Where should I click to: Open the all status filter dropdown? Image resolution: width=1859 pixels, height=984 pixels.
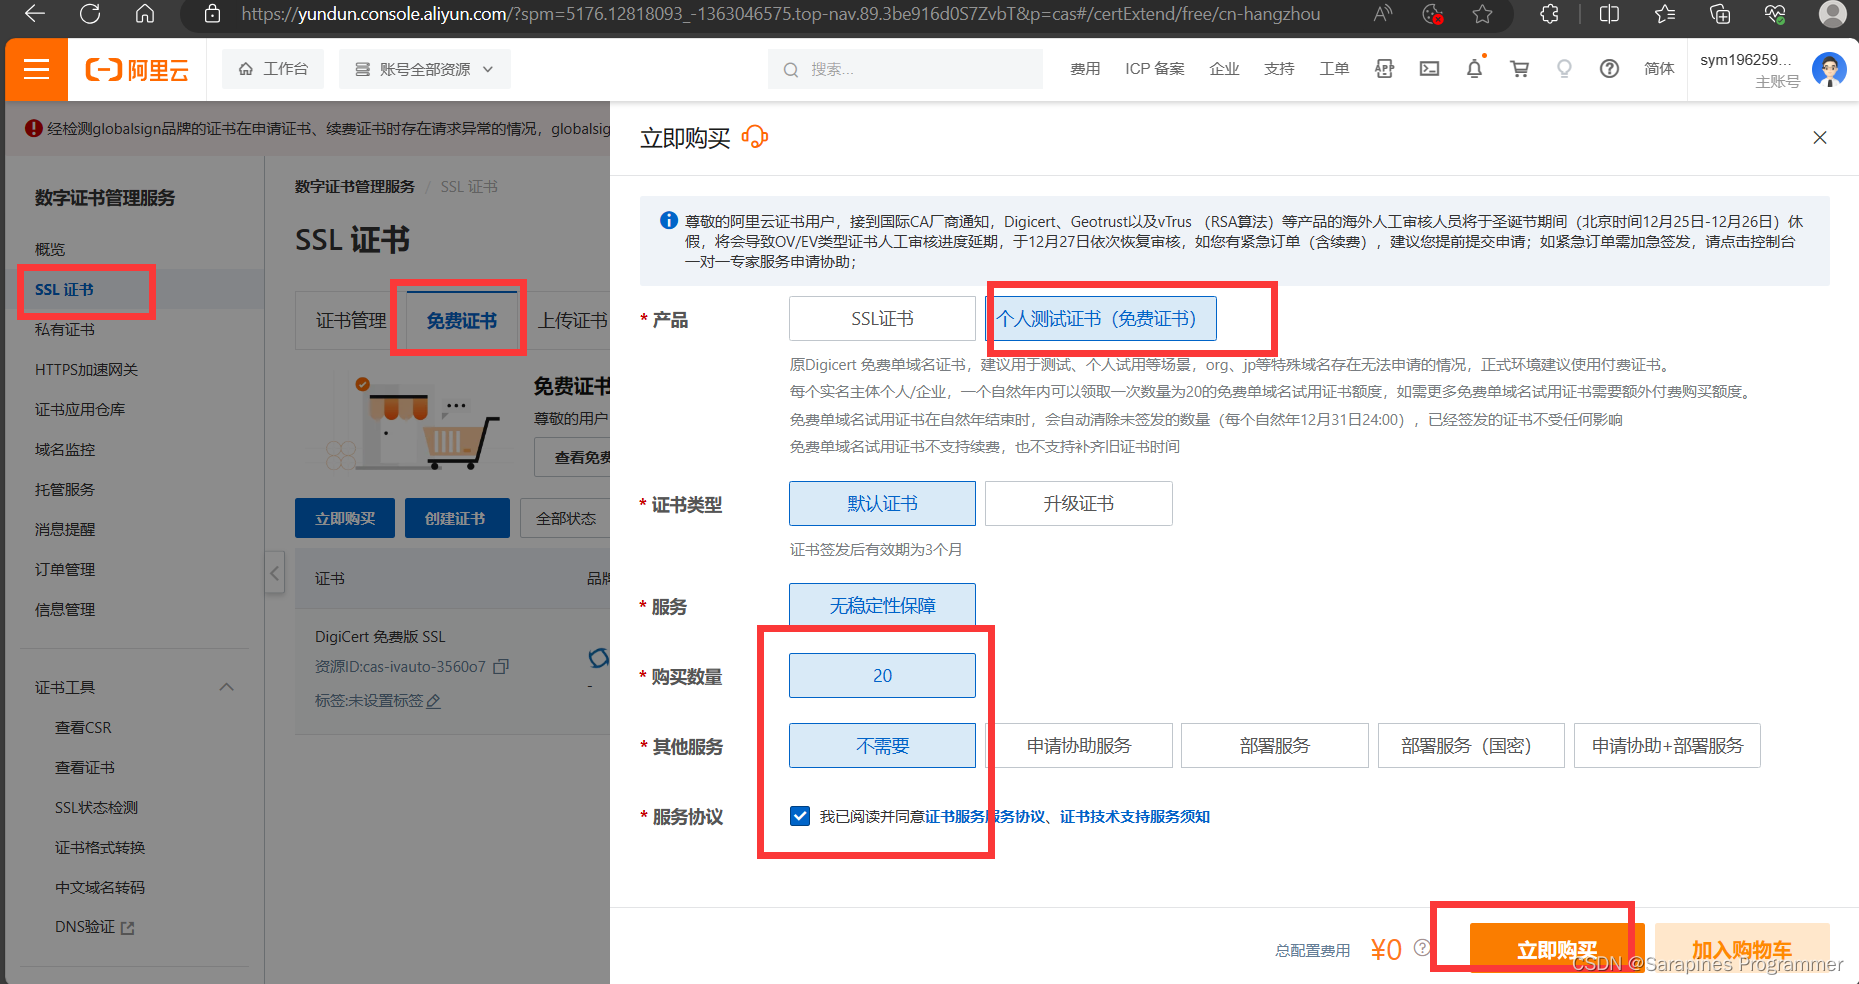pos(566,518)
